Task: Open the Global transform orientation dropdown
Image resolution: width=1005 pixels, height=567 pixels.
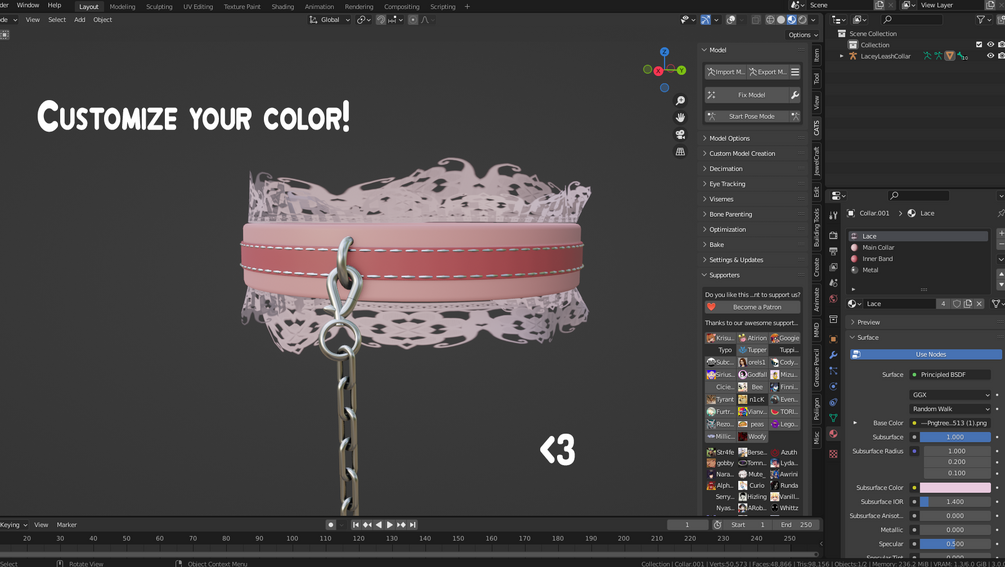Action: [329, 20]
